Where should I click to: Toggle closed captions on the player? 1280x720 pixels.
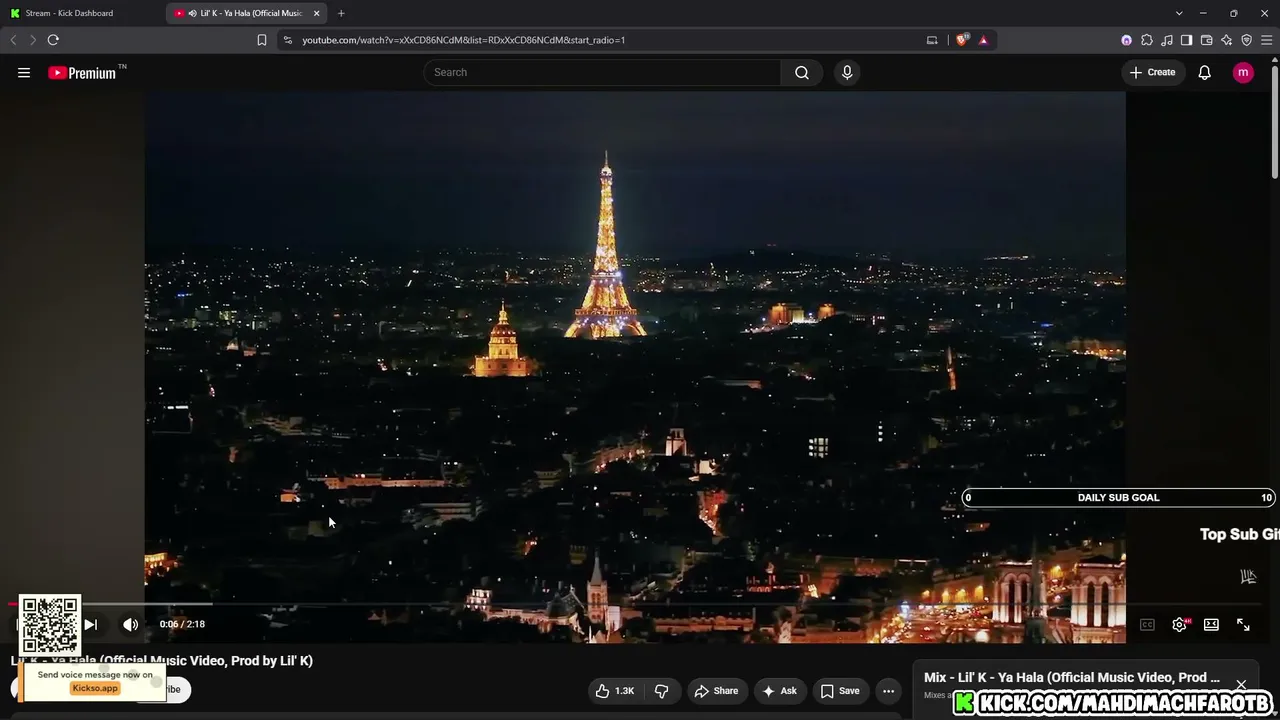click(1147, 625)
